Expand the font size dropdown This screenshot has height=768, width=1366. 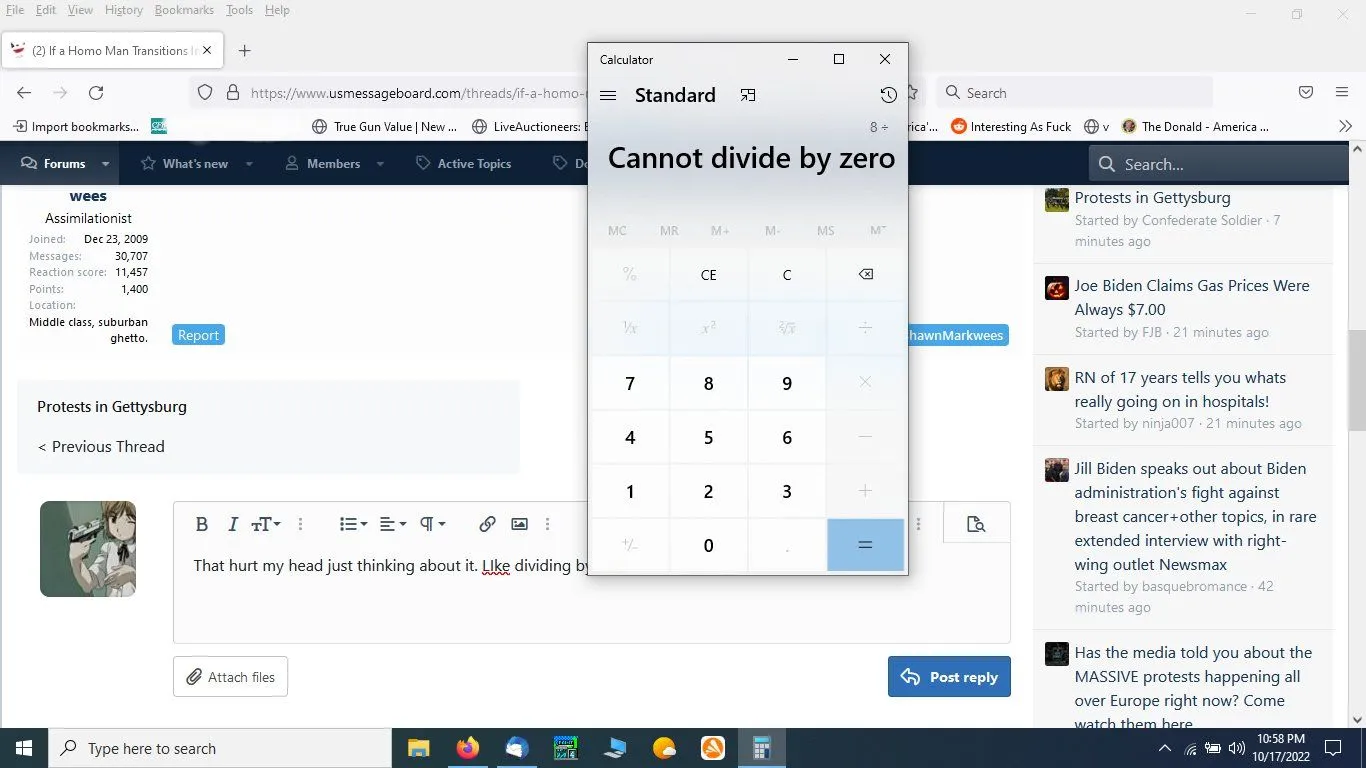point(266,524)
